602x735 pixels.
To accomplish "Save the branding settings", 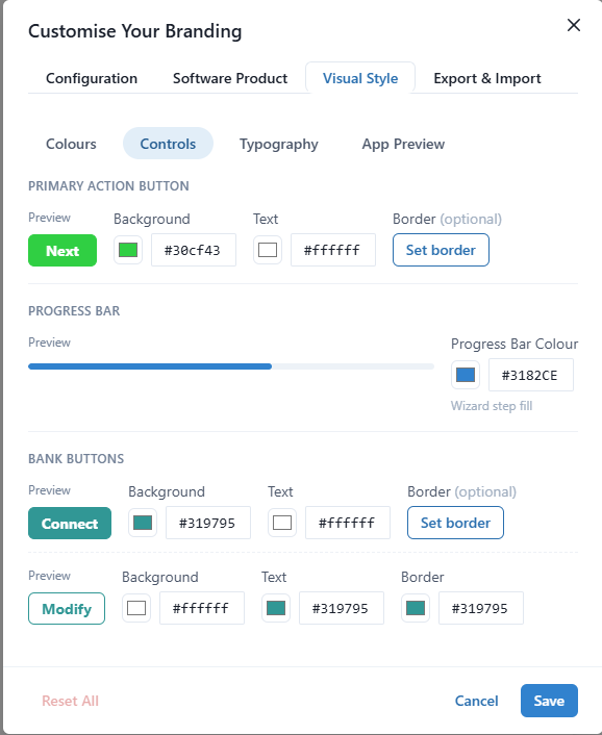I will (x=549, y=701).
